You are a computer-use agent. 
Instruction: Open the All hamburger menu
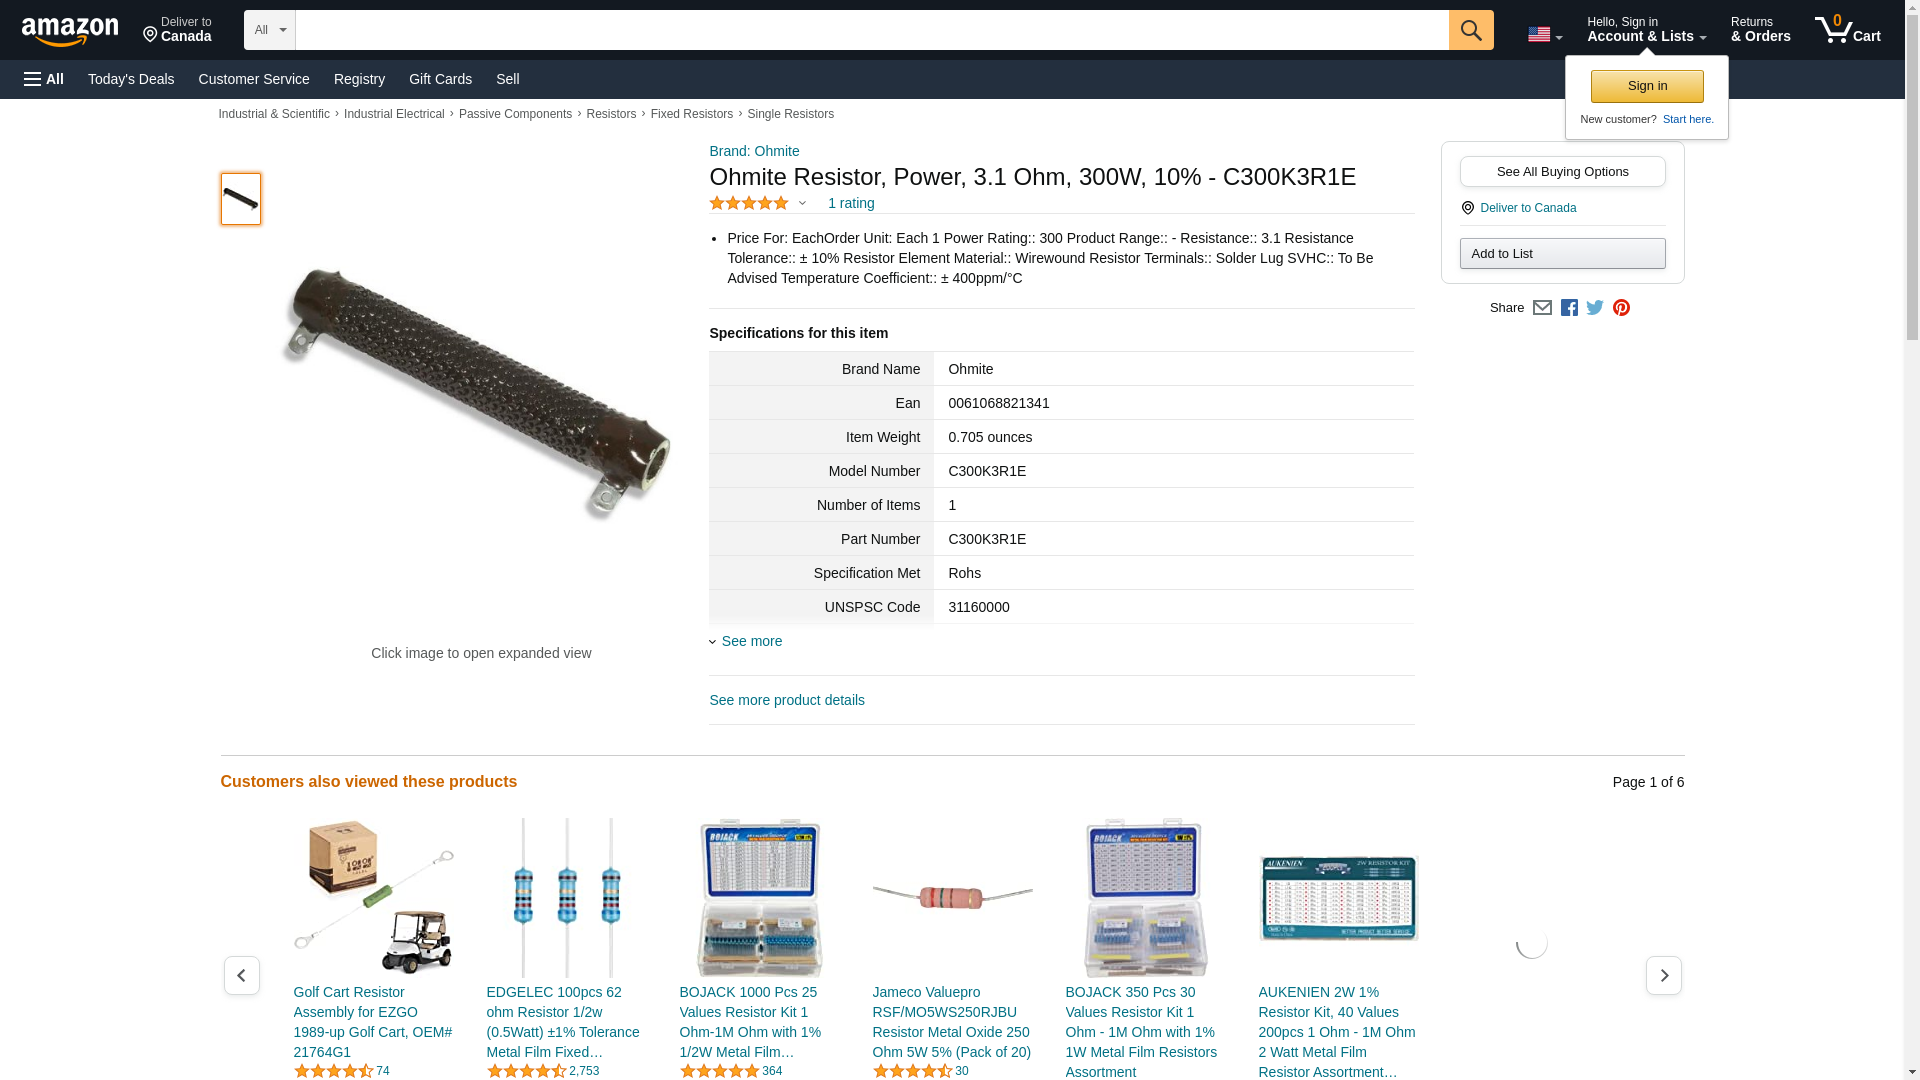point(44,79)
